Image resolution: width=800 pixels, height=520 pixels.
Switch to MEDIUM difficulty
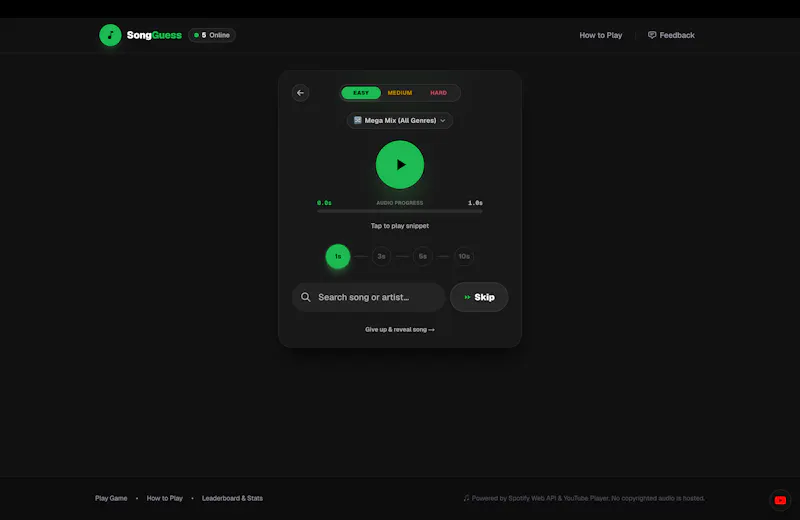[x=399, y=93]
